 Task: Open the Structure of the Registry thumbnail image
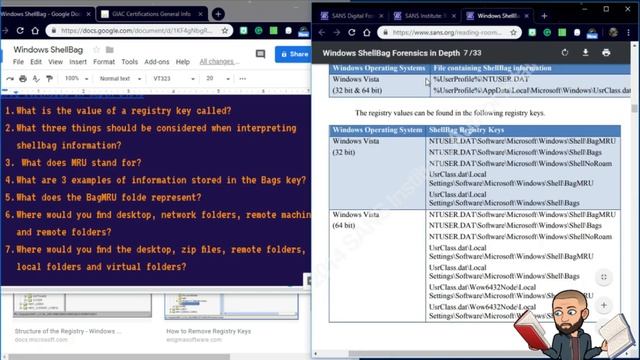click(82, 305)
